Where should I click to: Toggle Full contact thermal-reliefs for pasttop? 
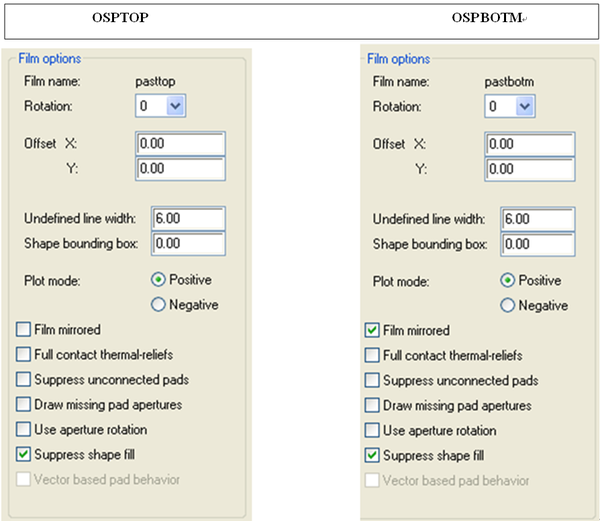[23, 354]
